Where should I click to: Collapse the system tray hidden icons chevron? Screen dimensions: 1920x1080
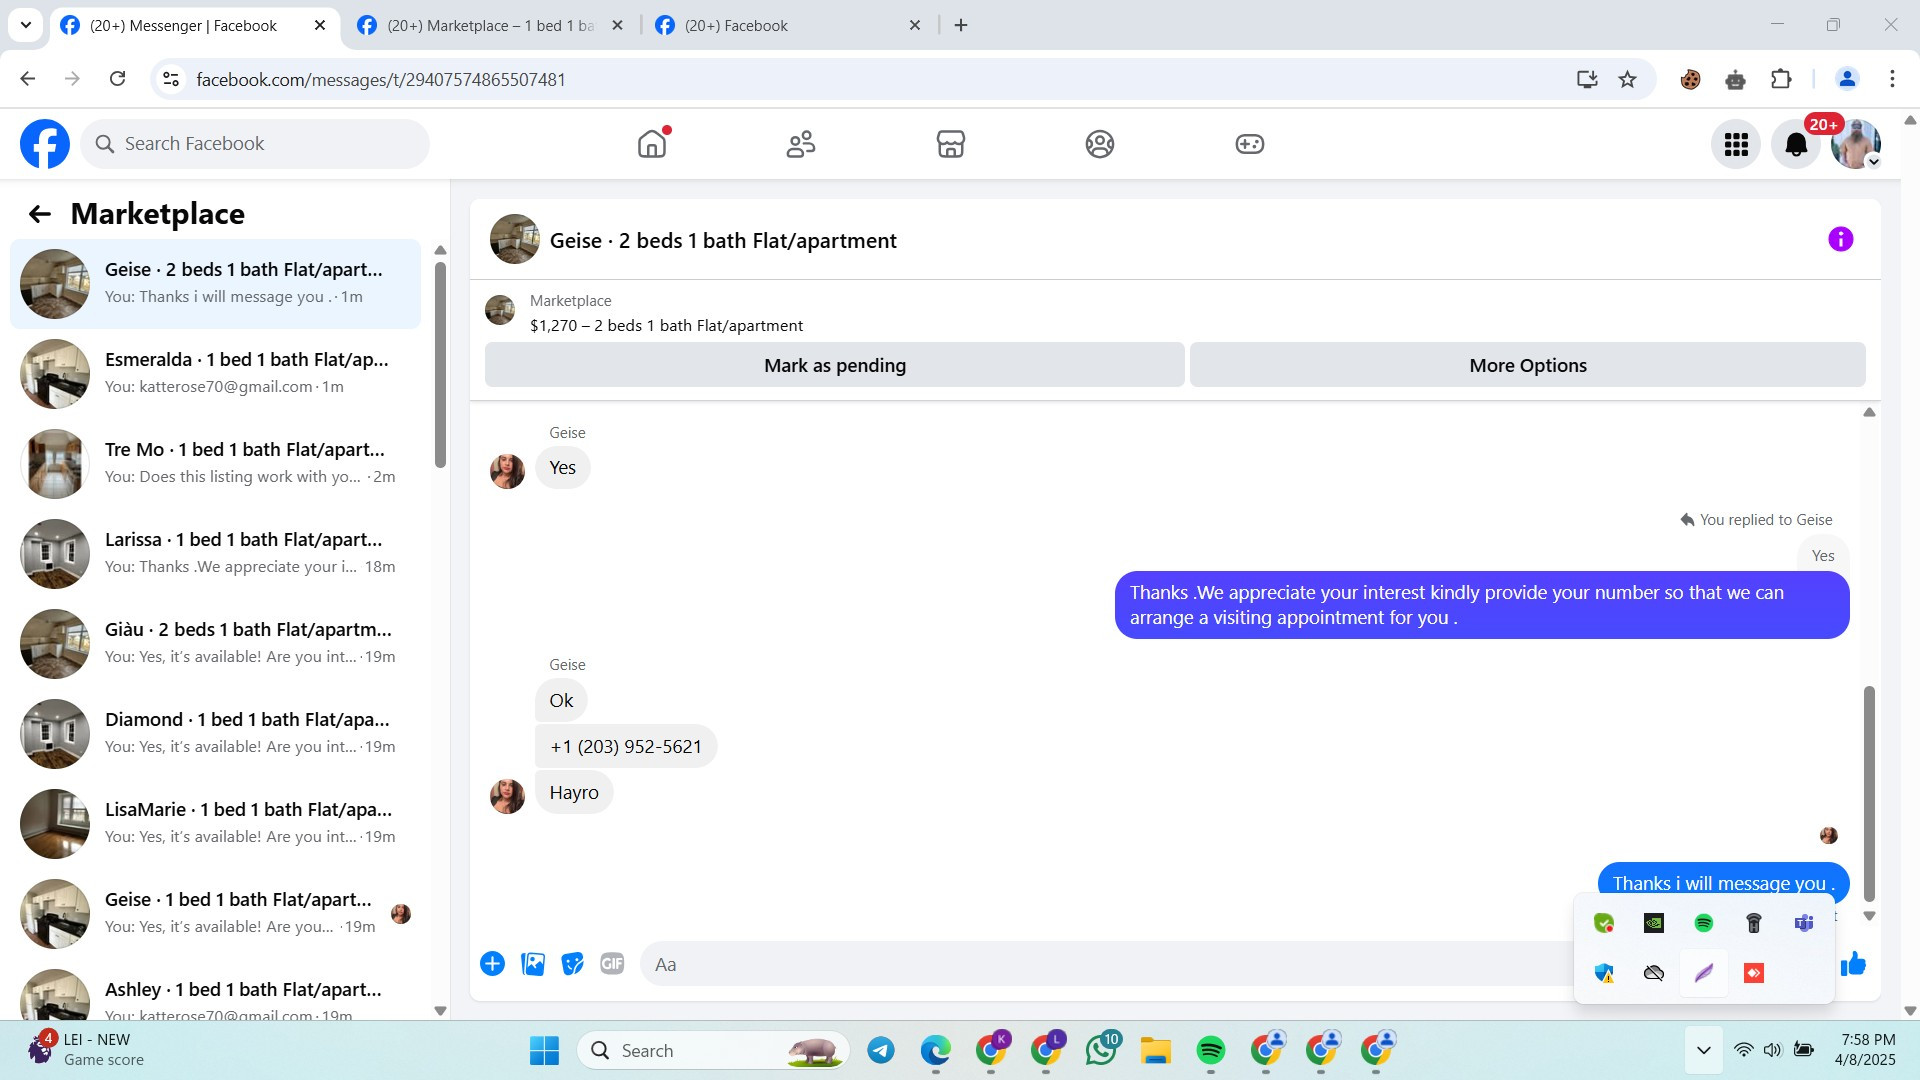pyautogui.click(x=1704, y=1050)
